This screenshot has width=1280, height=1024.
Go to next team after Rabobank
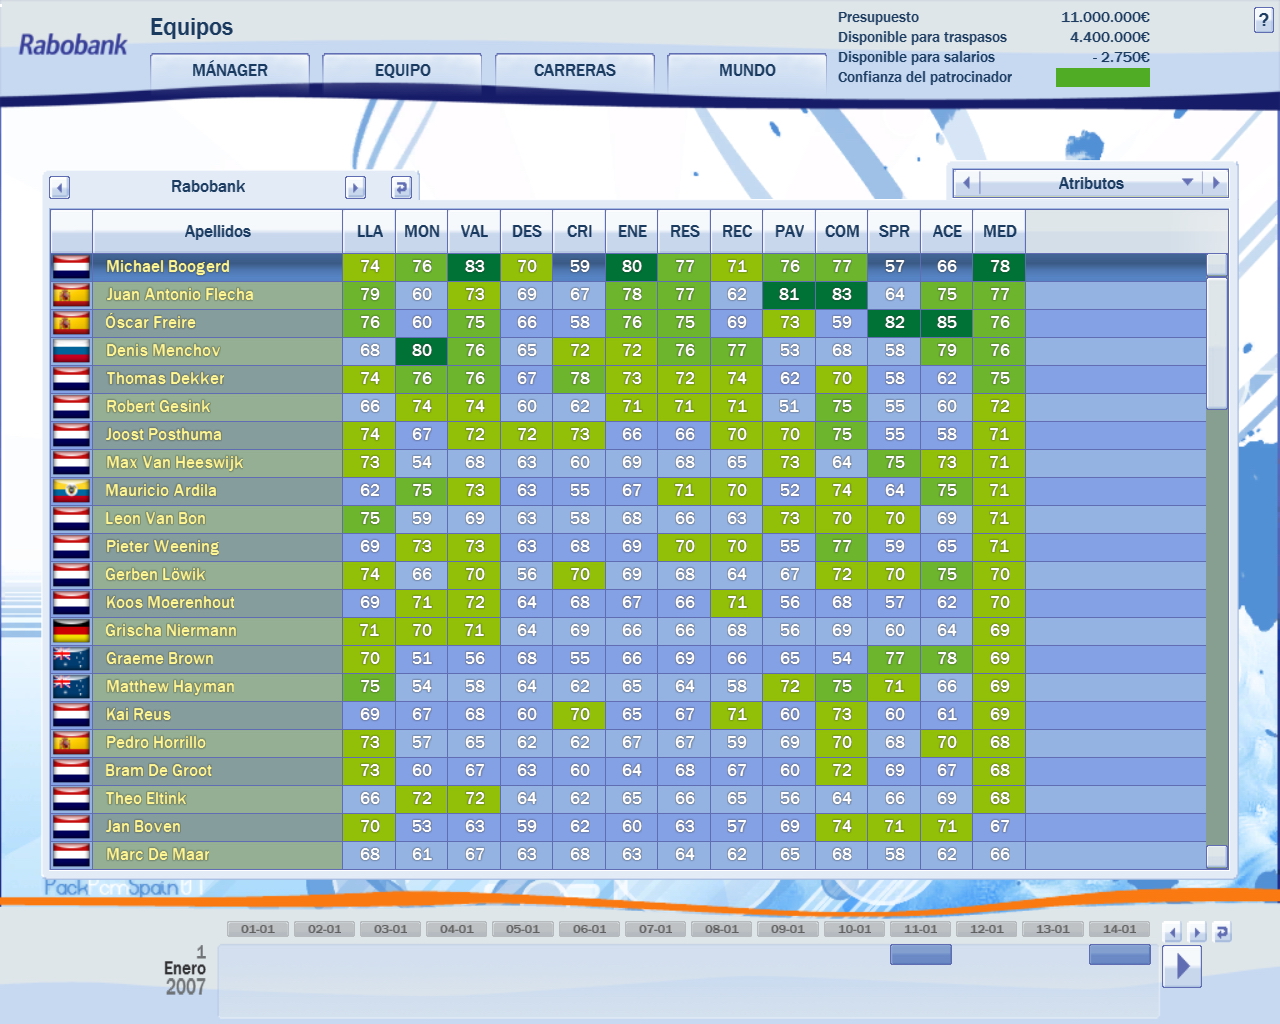tap(355, 187)
